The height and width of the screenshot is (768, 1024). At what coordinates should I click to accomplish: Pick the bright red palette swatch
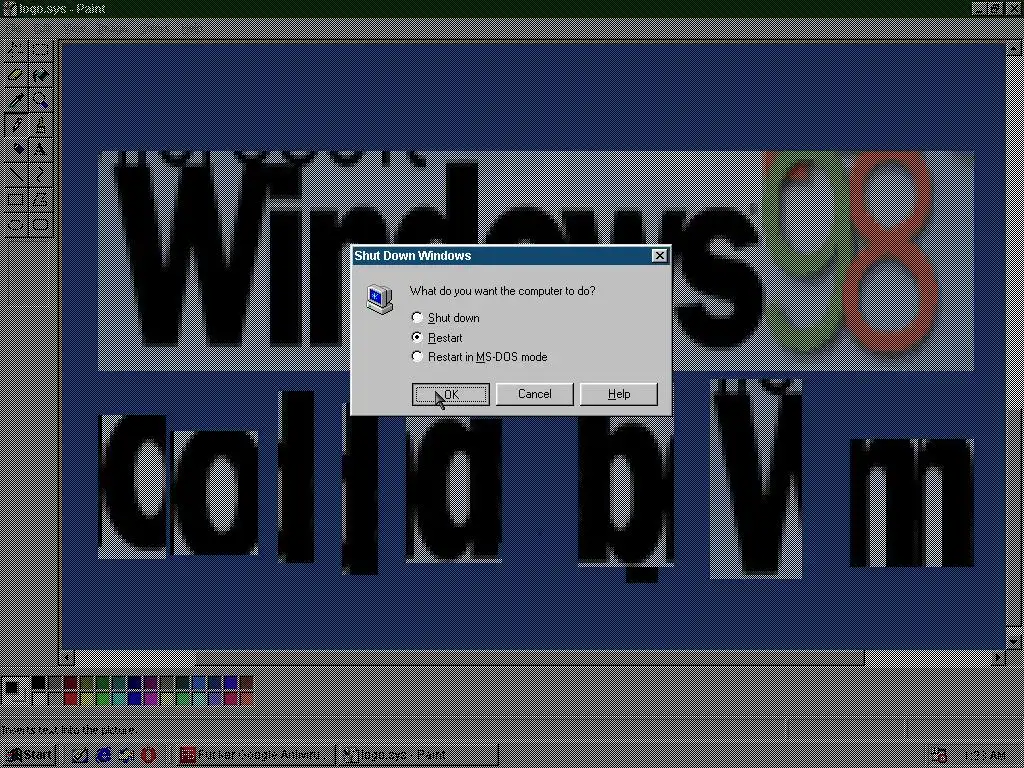click(x=71, y=699)
